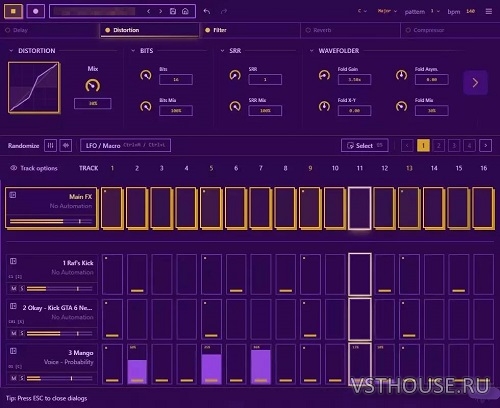Click the Fold Mix knob
Image resolution: width=500 pixels, height=408 pixels.
click(401, 106)
